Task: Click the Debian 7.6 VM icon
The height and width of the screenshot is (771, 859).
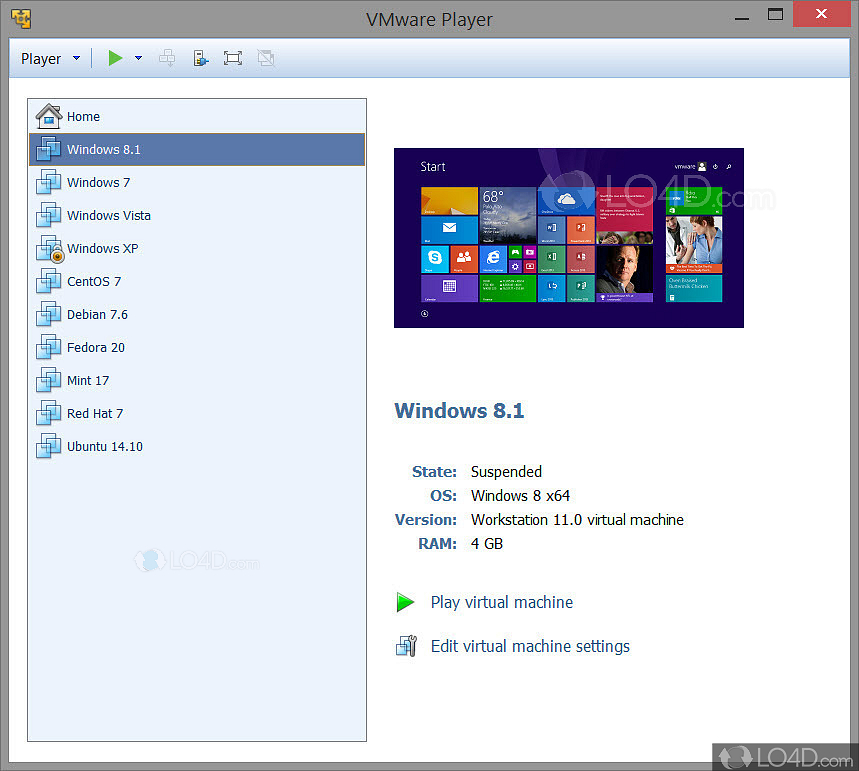Action: click(49, 315)
